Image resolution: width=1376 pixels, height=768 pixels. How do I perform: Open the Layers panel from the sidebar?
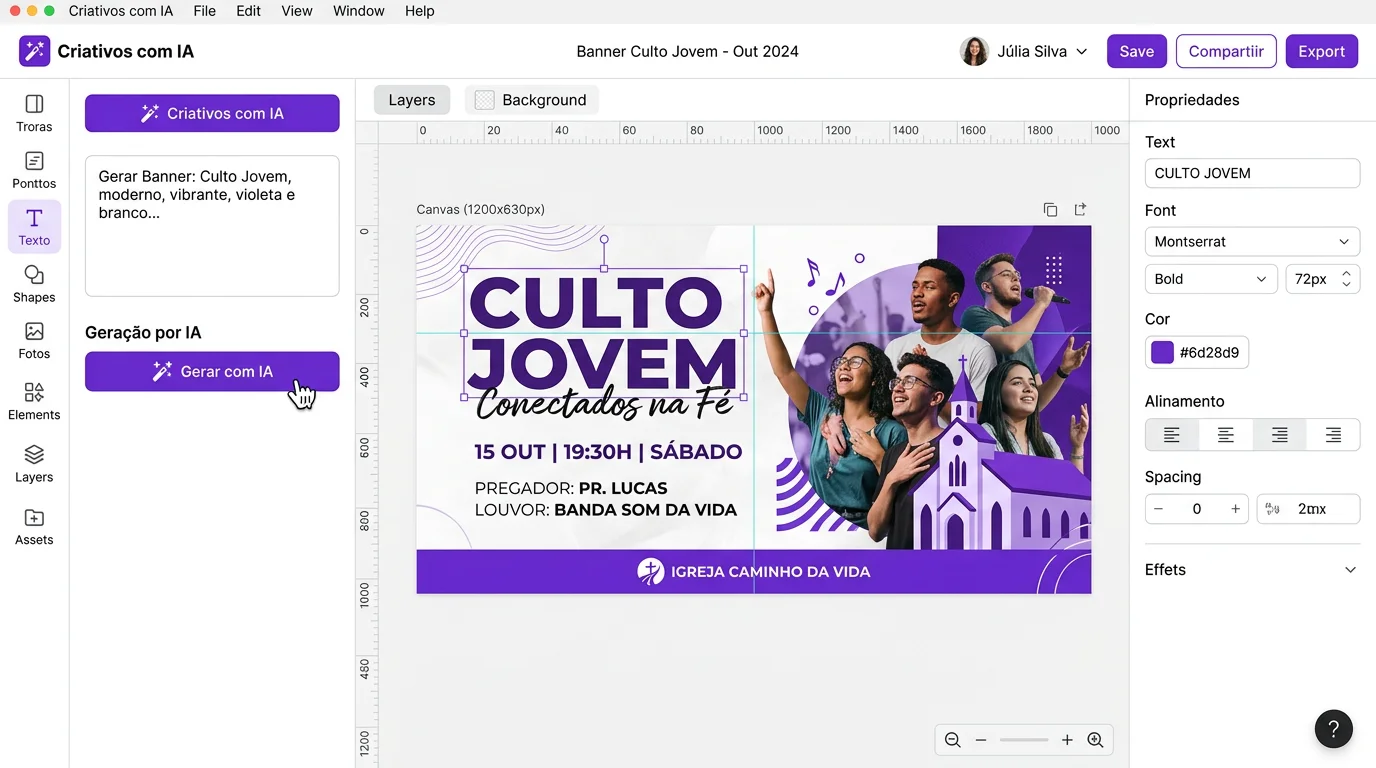[34, 463]
